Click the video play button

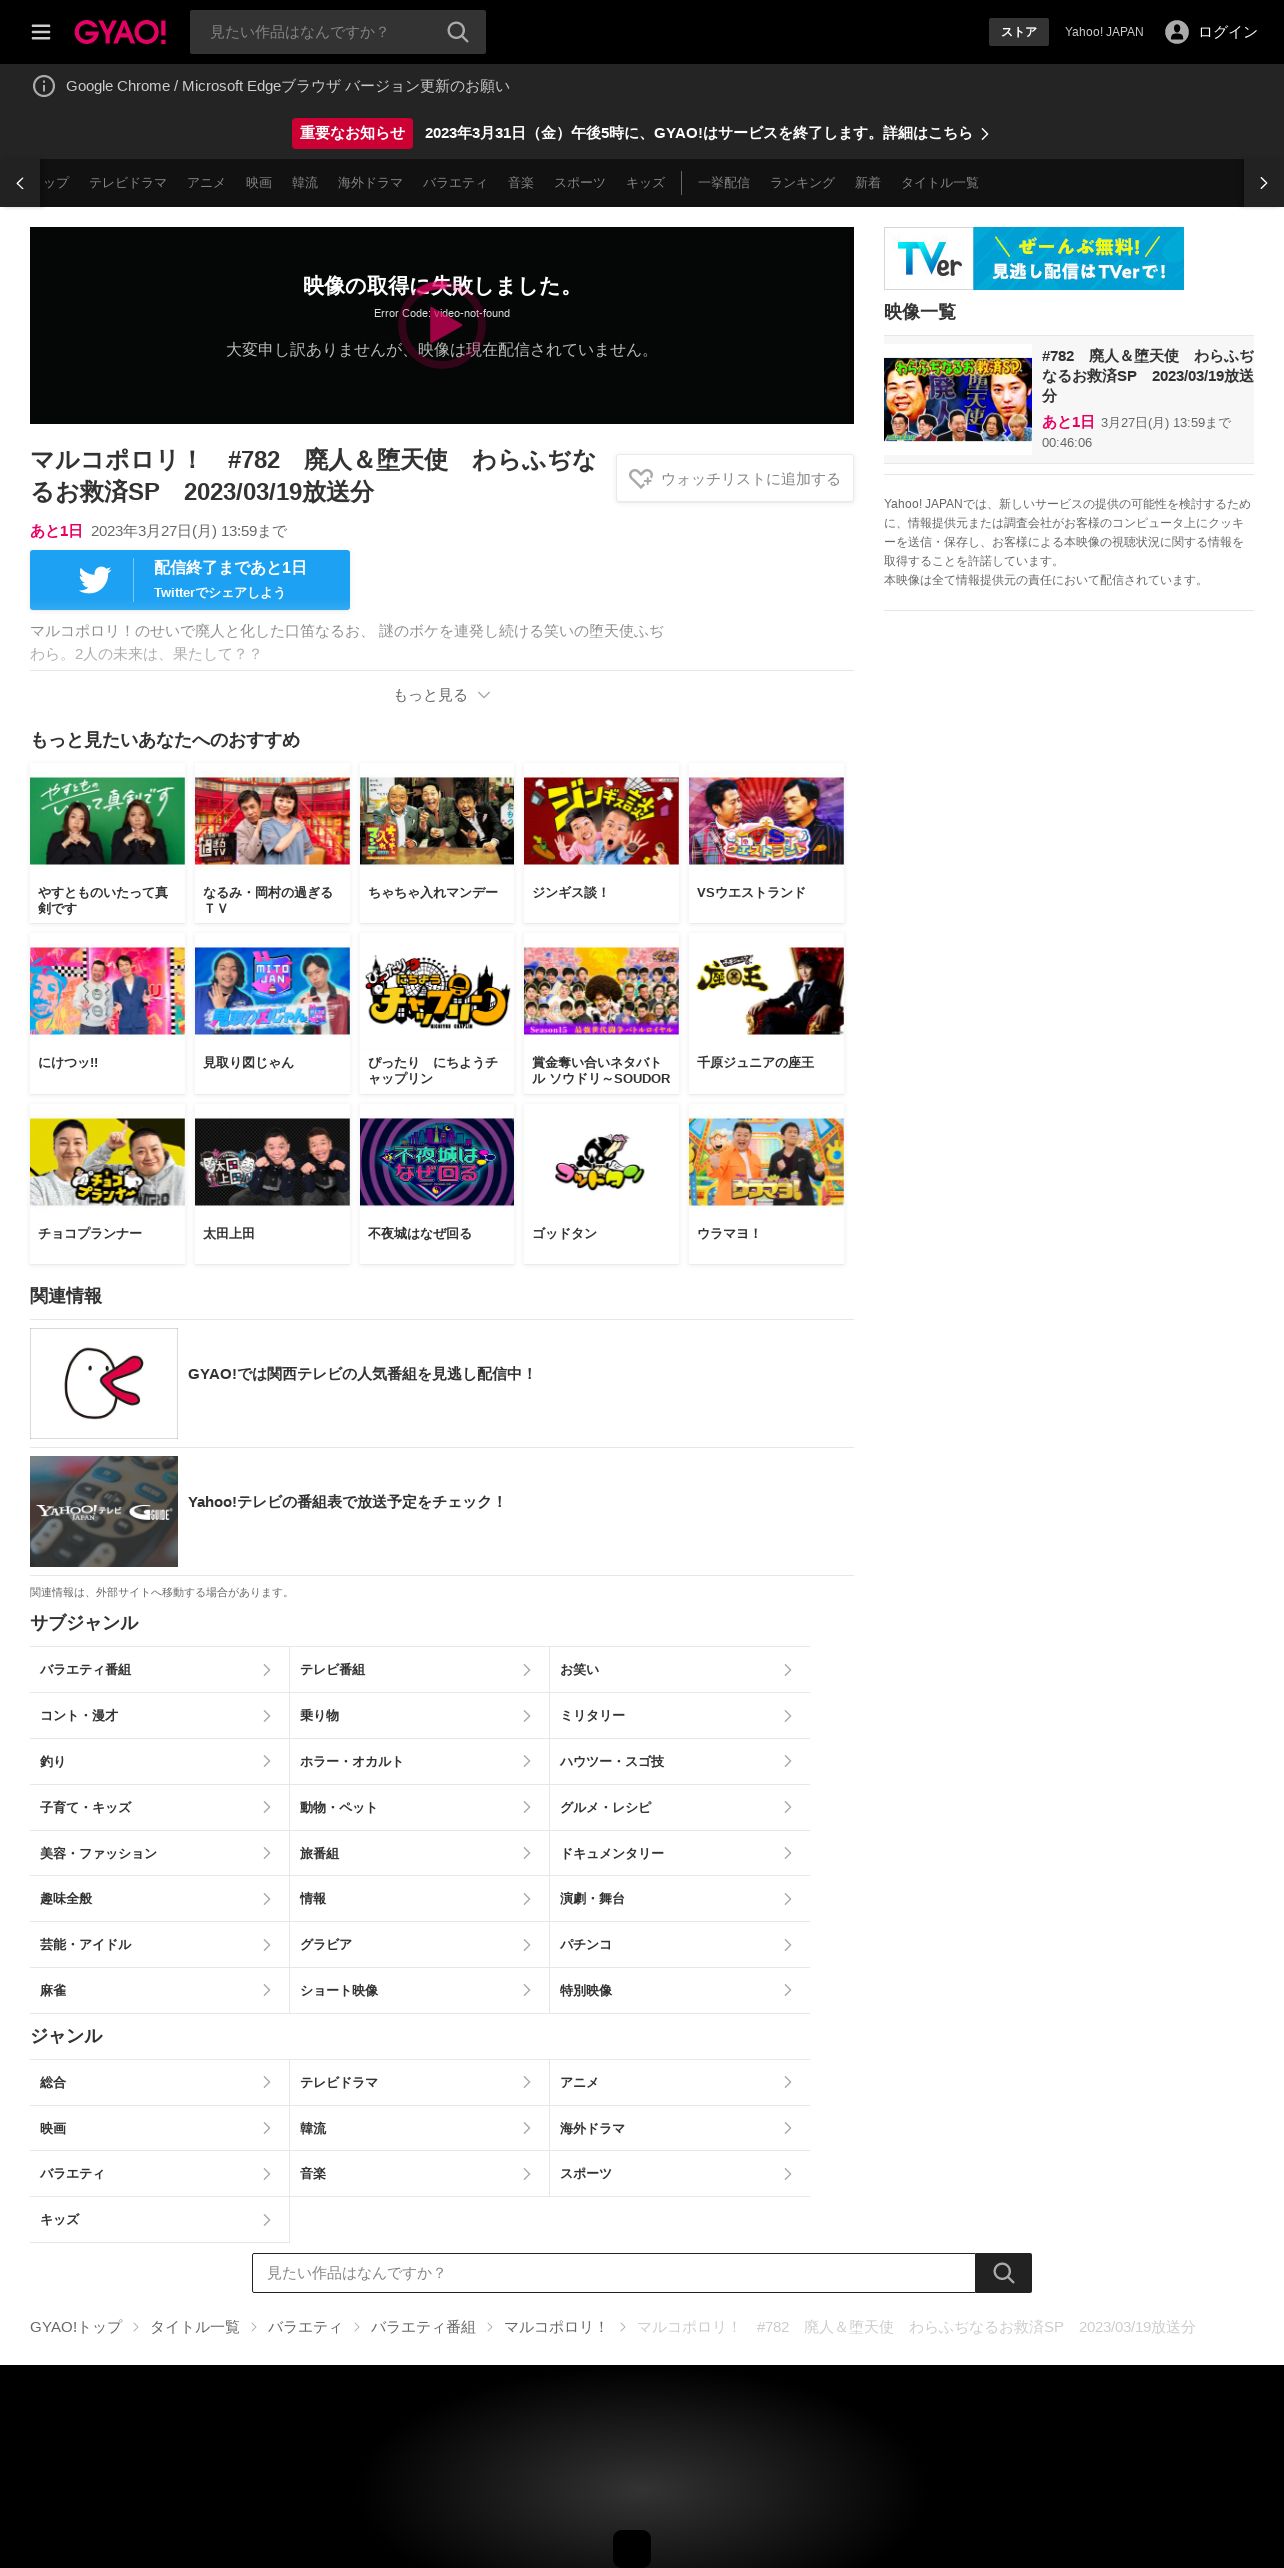point(442,325)
